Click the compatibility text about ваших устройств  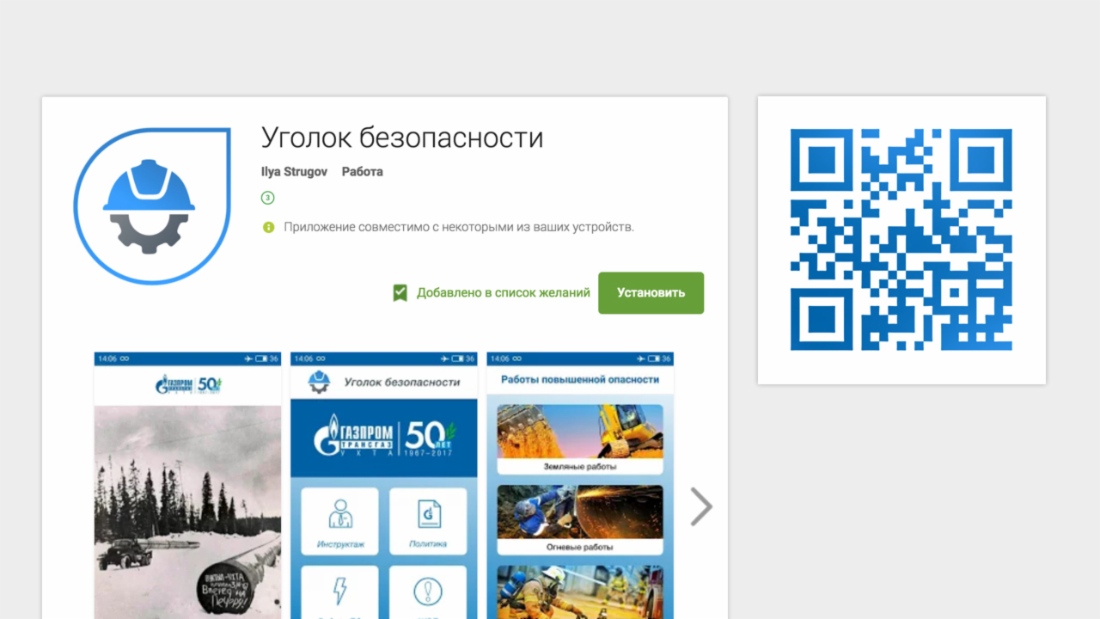[x=459, y=227]
